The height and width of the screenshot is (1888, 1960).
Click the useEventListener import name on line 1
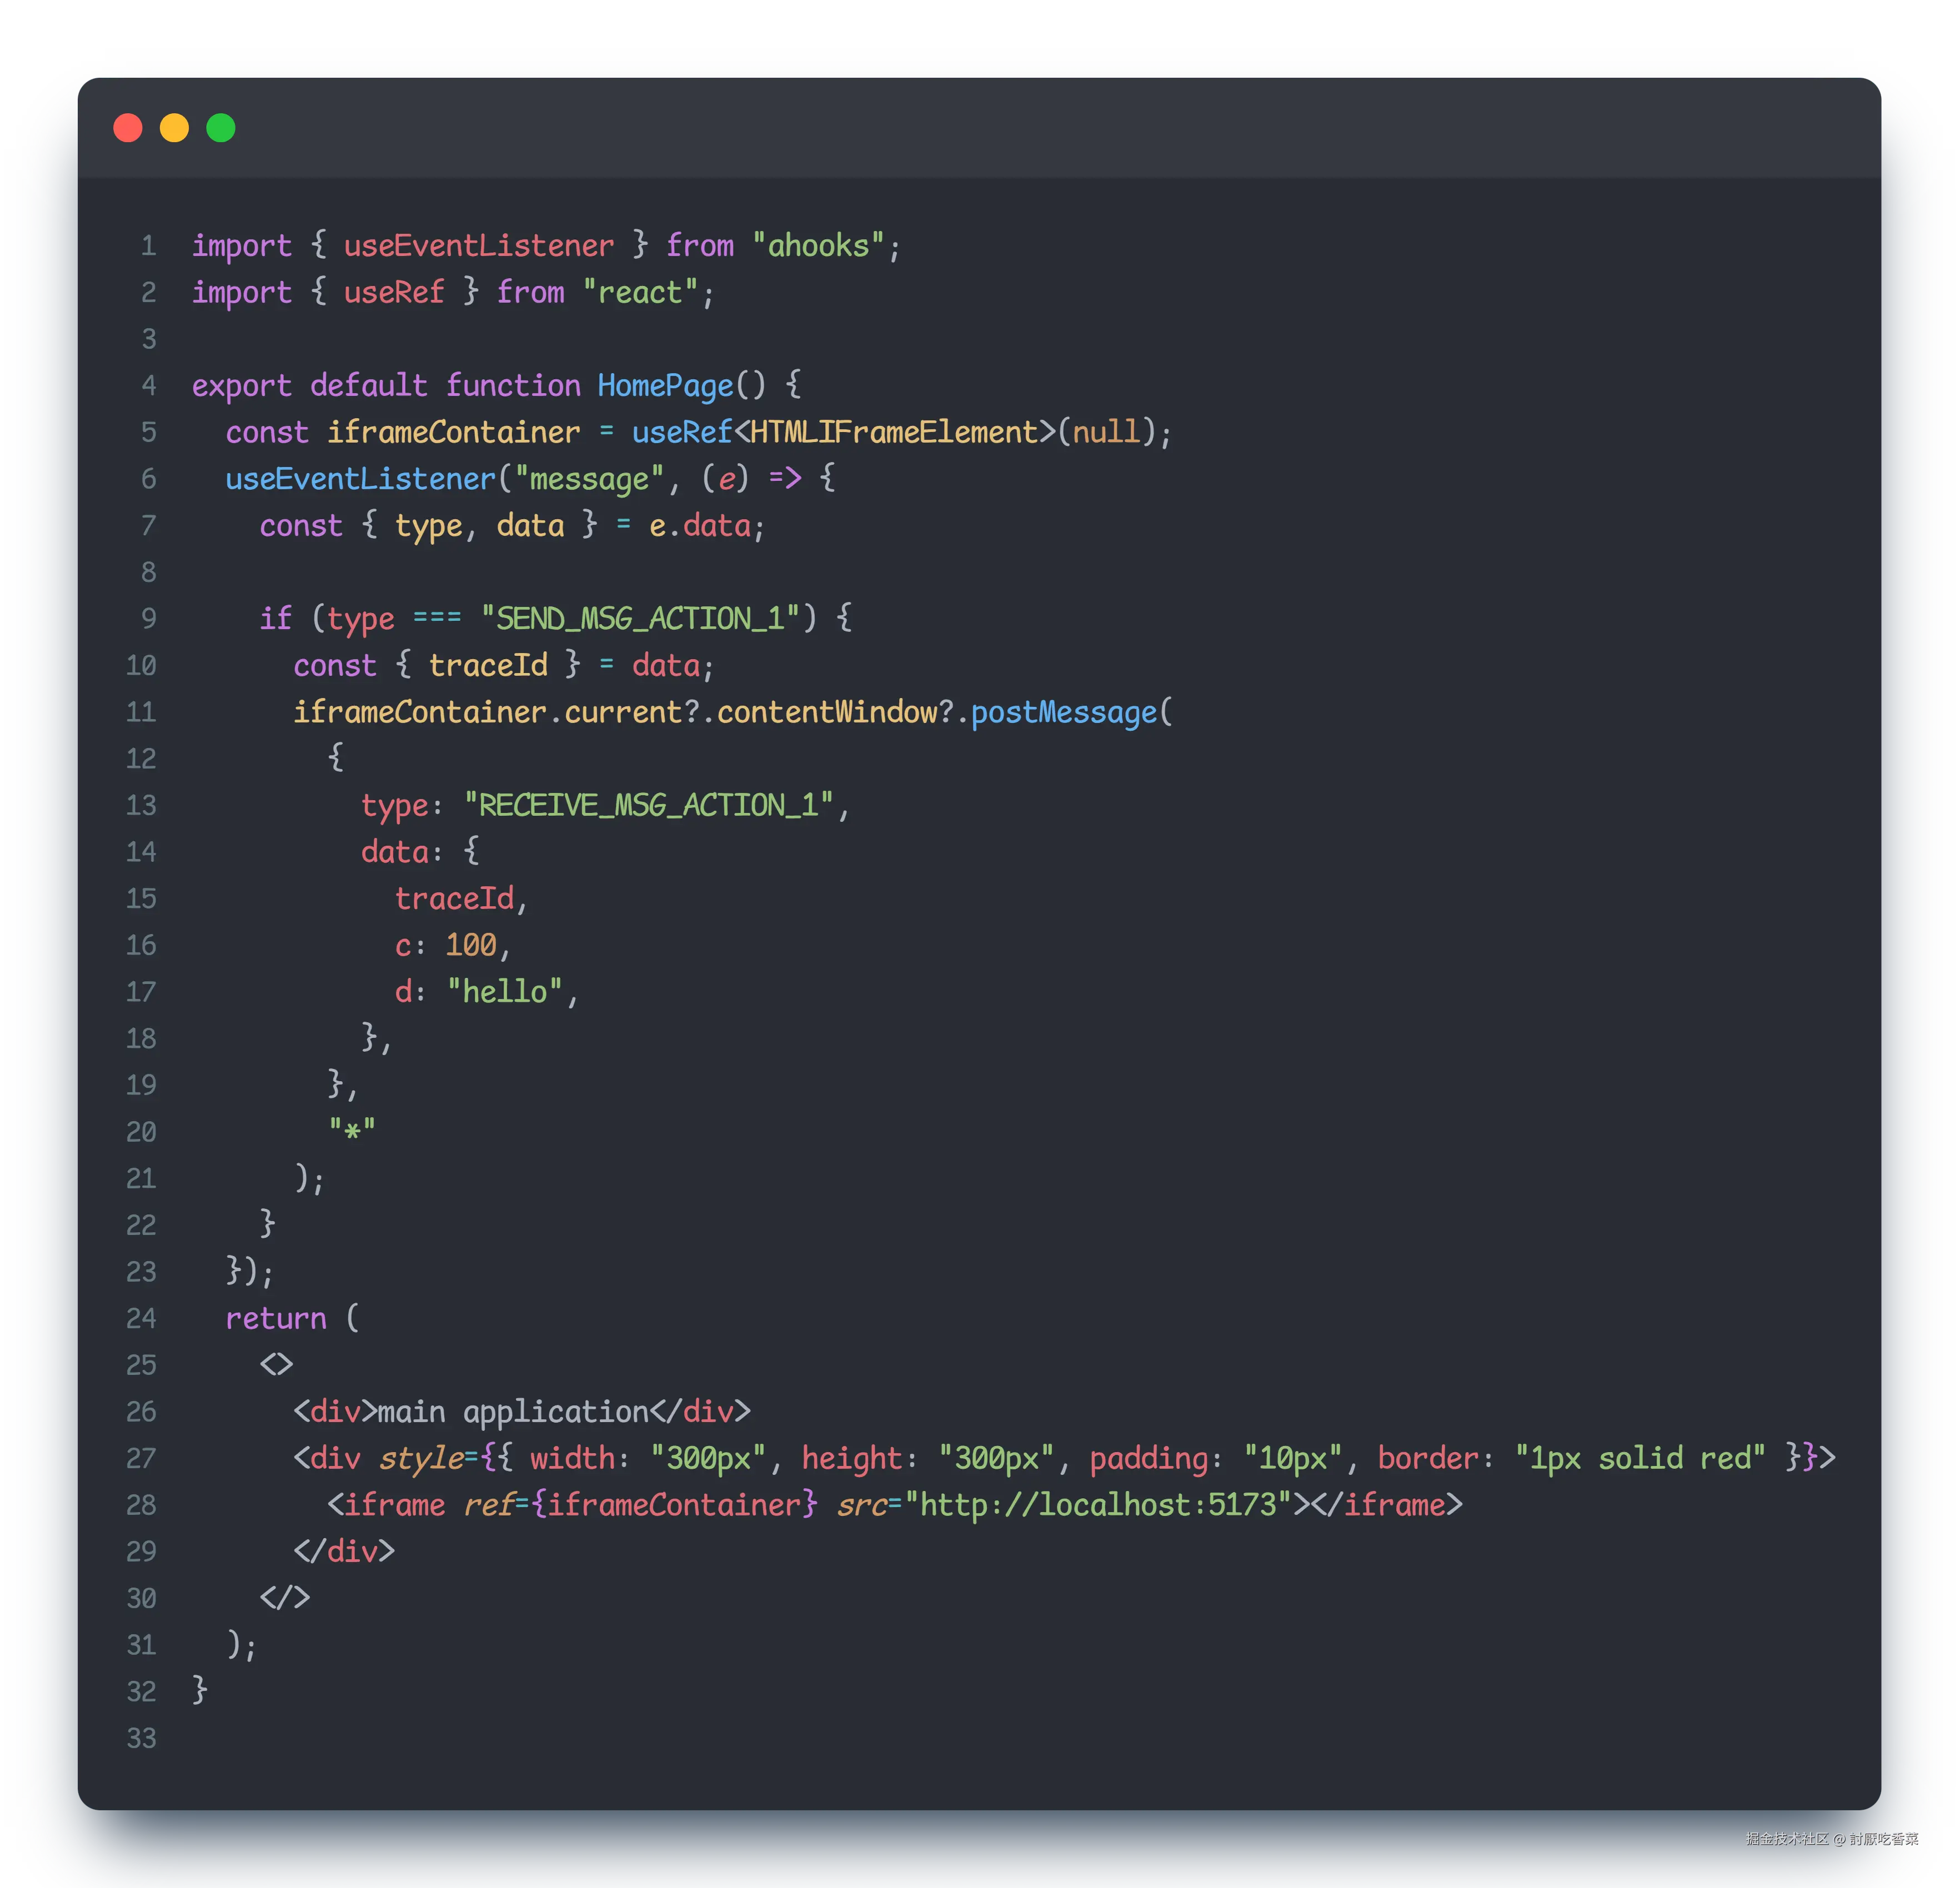click(478, 246)
